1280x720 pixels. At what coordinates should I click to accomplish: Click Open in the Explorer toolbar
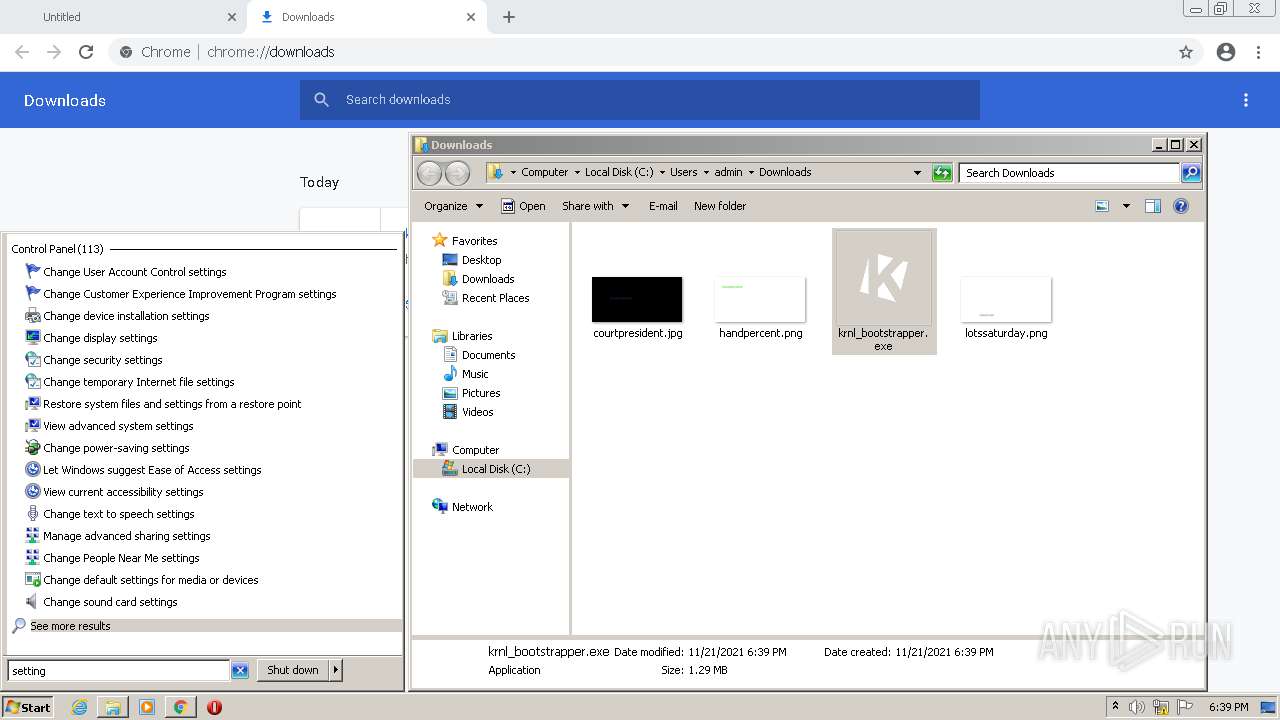point(523,206)
